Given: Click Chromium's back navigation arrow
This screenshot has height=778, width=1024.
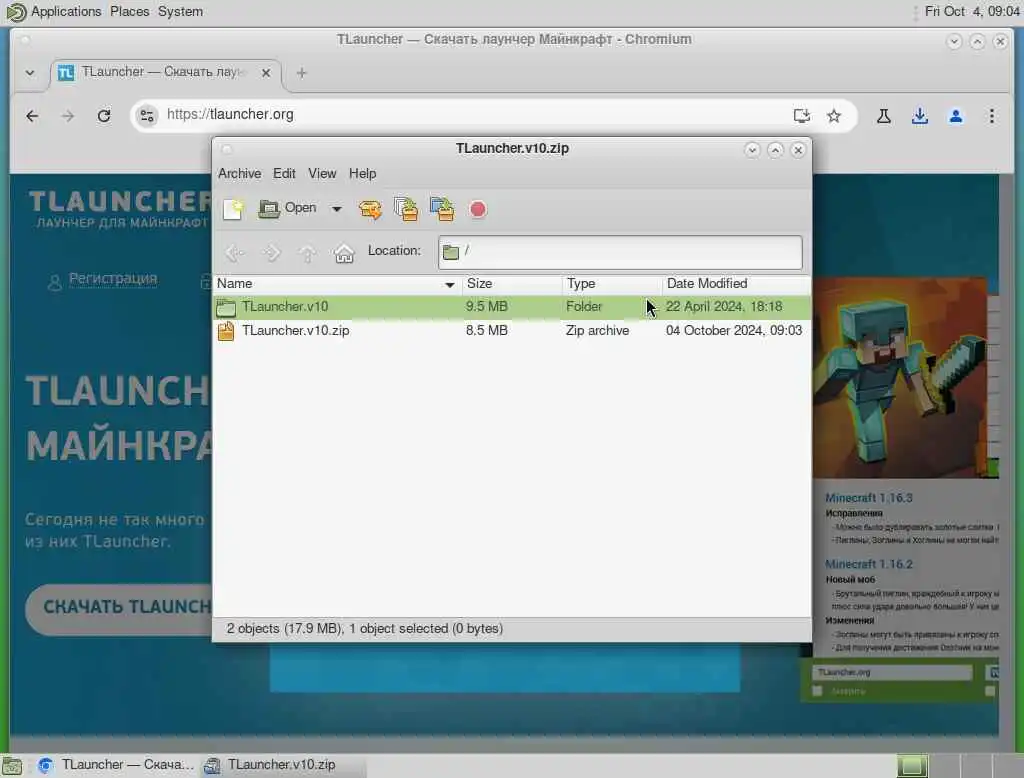Looking at the screenshot, I should 32,116.
